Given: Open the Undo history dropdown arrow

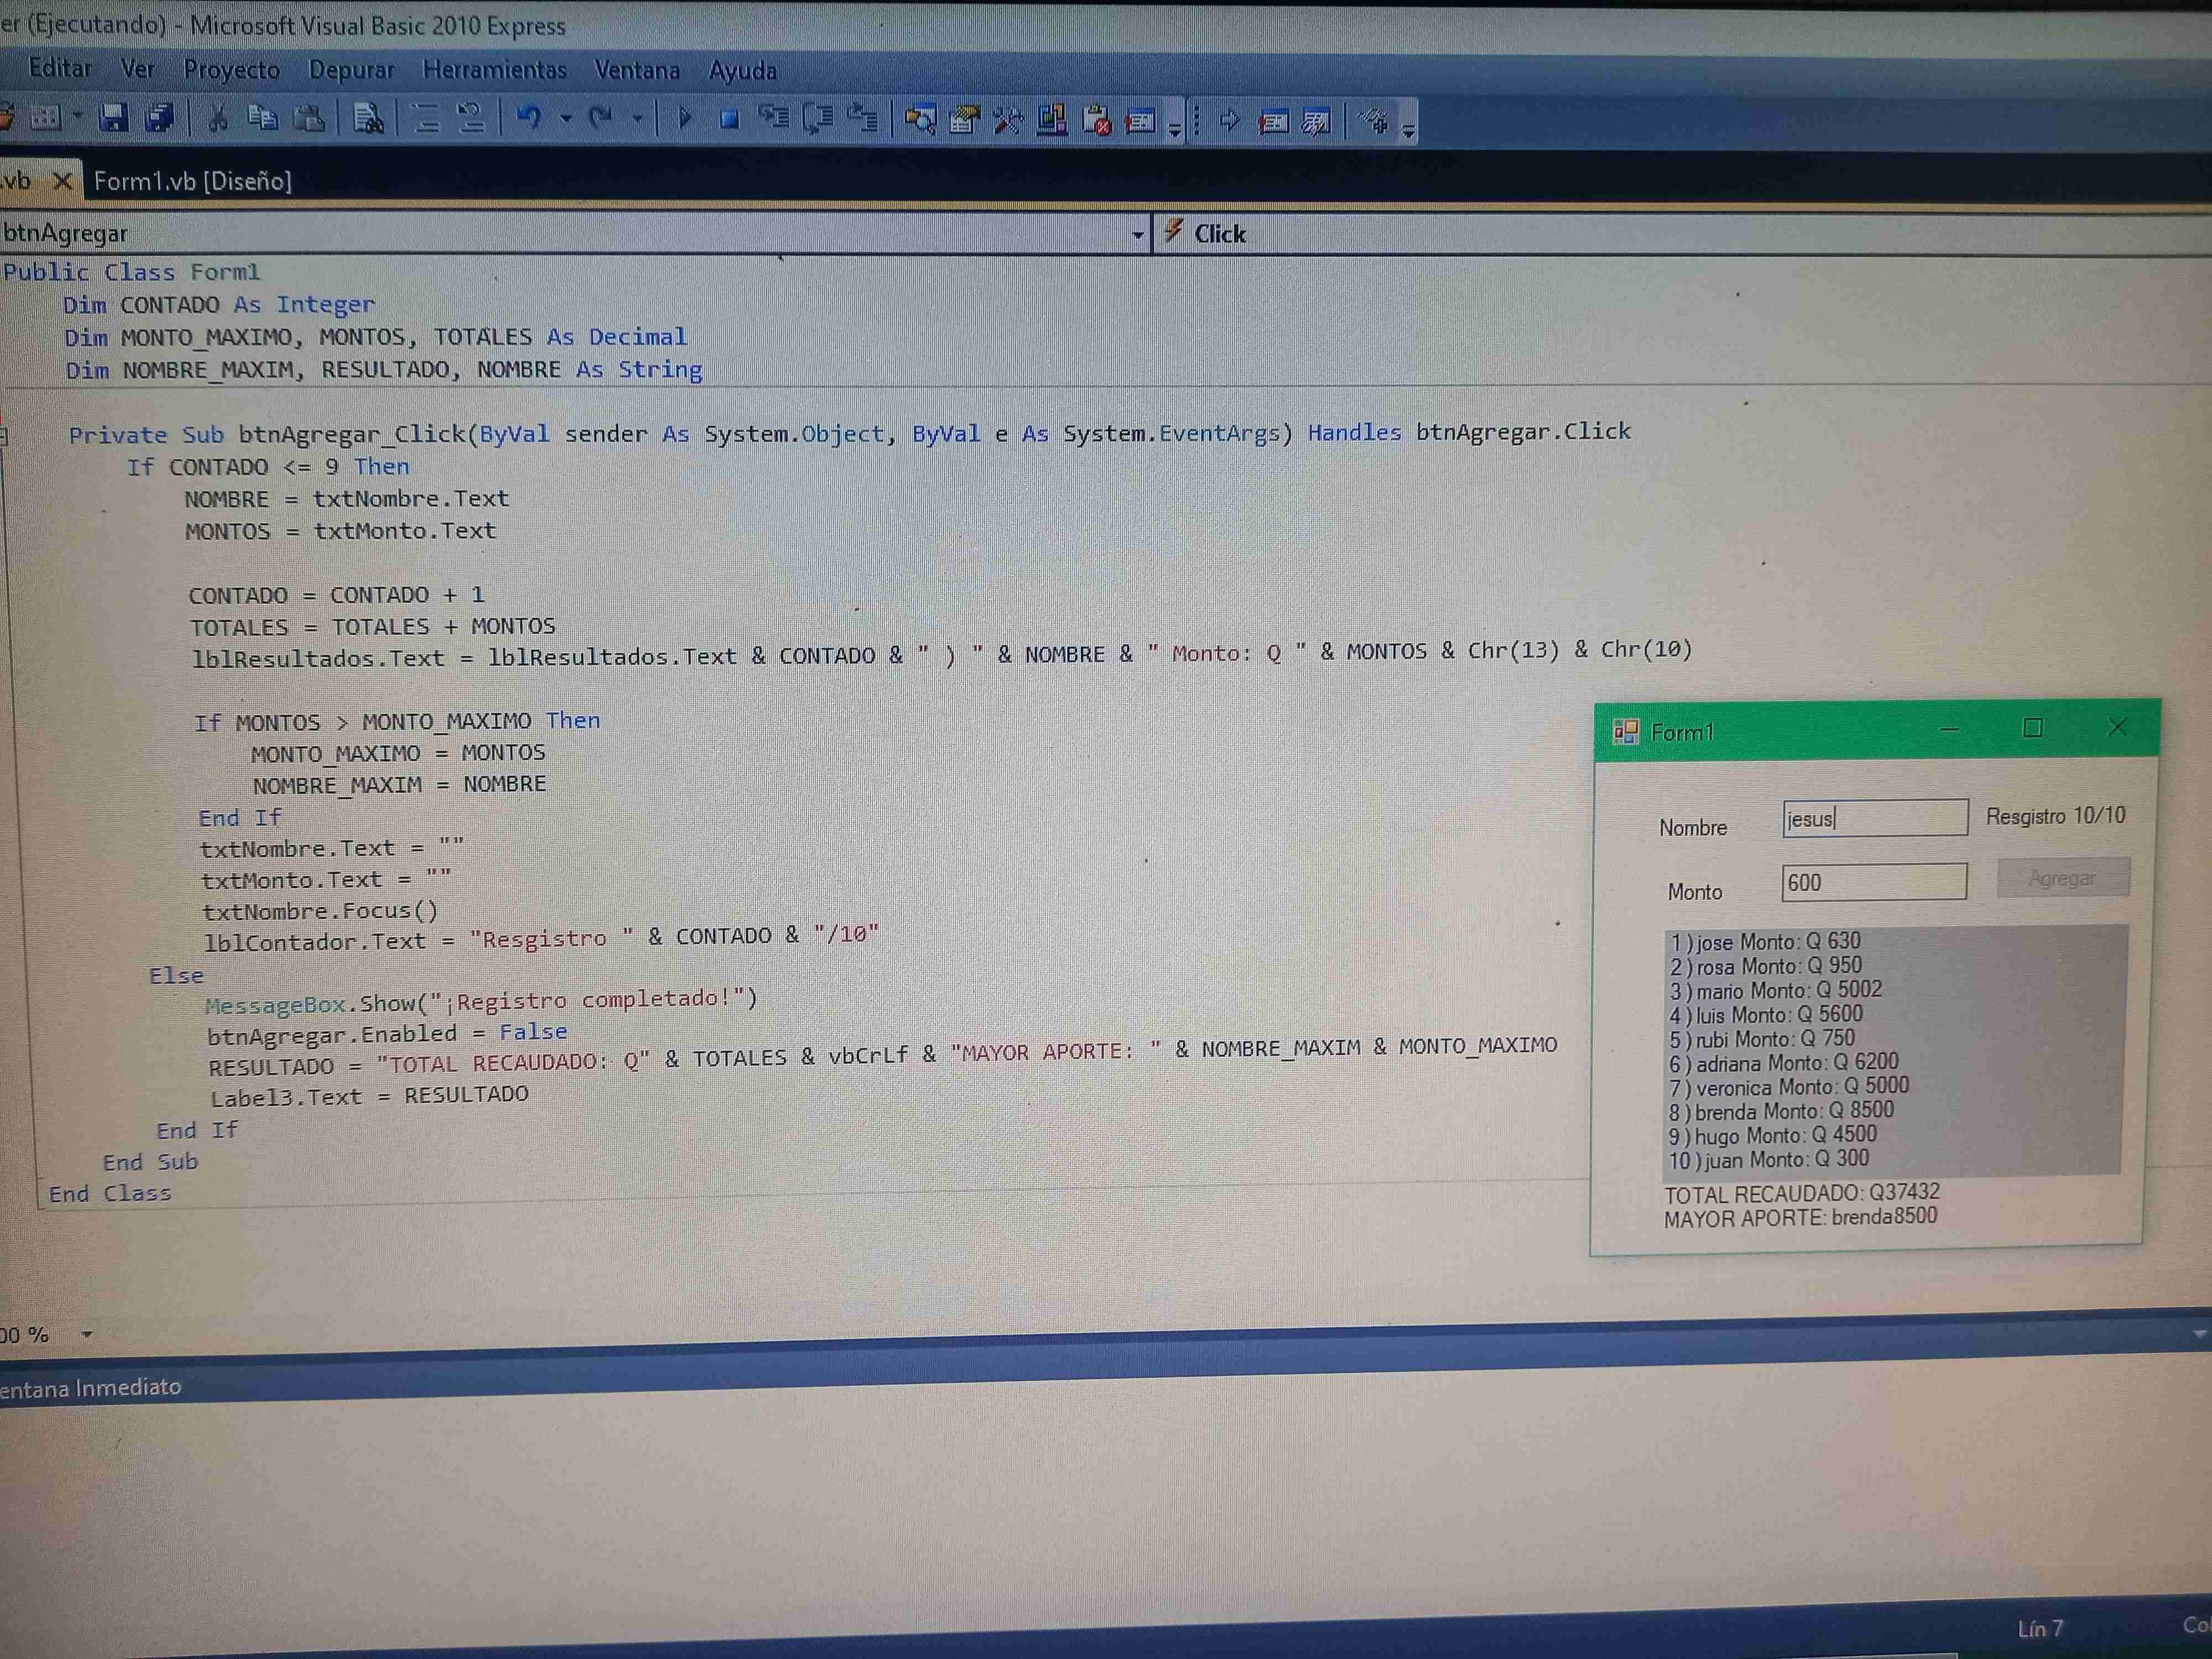Looking at the screenshot, I should point(566,119).
